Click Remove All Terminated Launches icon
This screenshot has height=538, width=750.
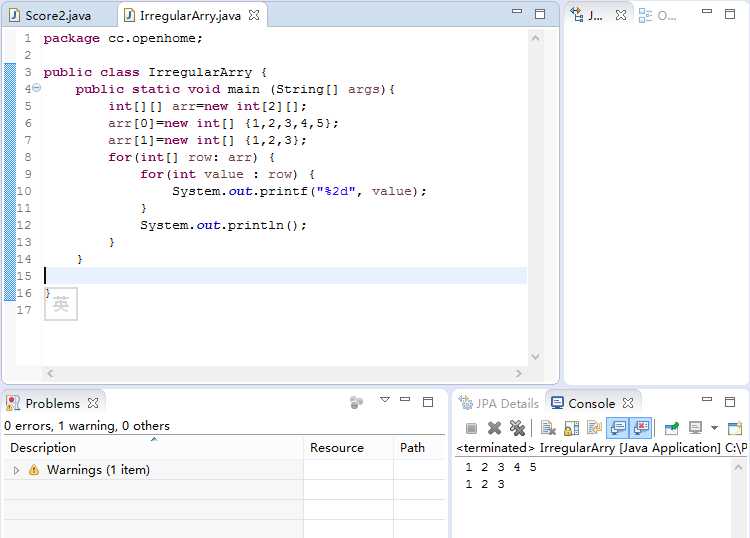point(518,428)
